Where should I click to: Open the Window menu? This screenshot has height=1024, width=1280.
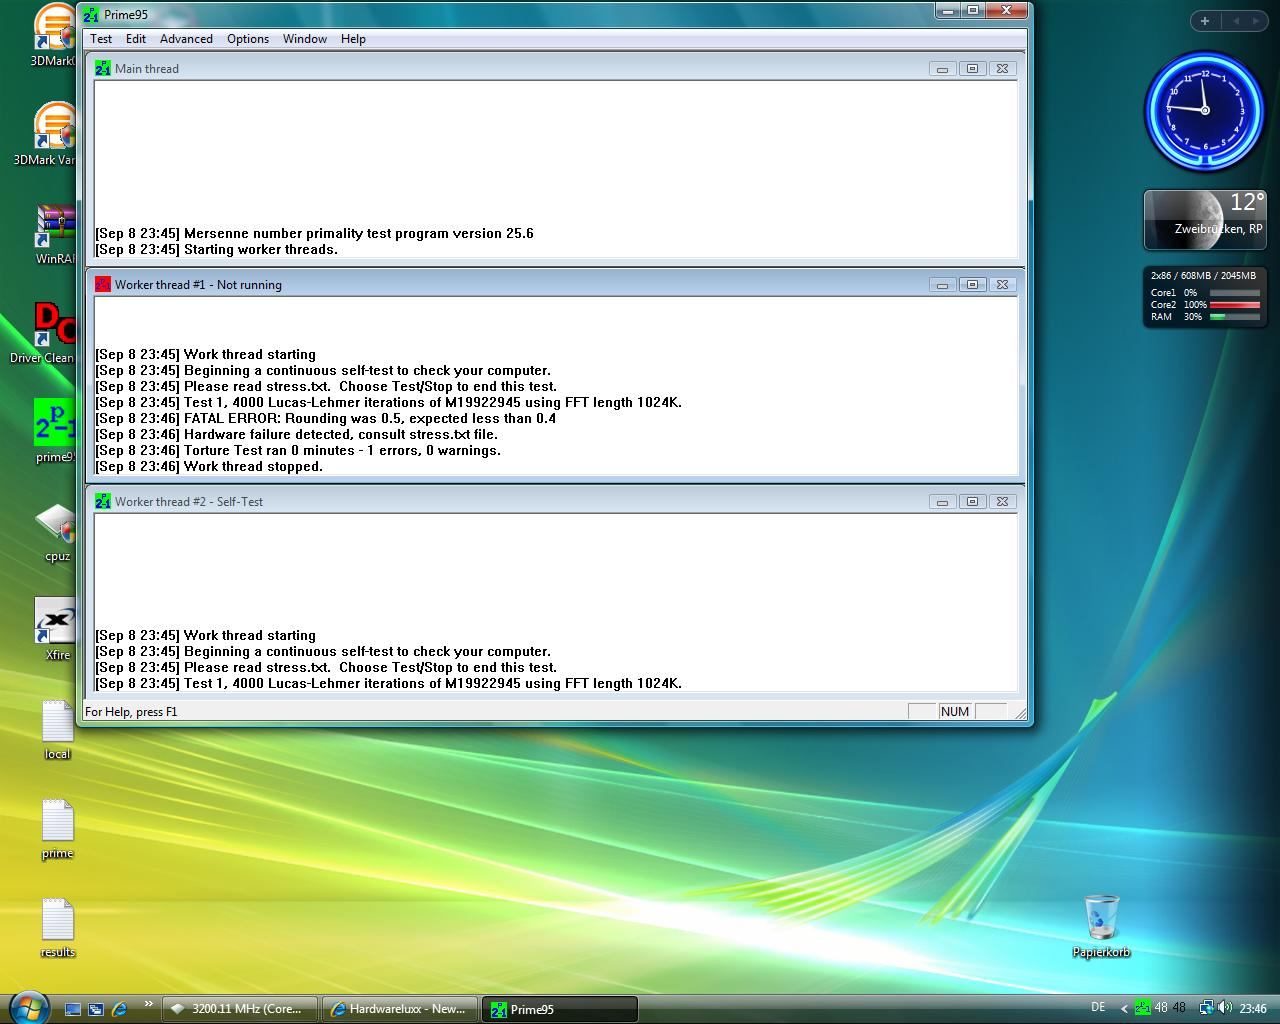305,39
